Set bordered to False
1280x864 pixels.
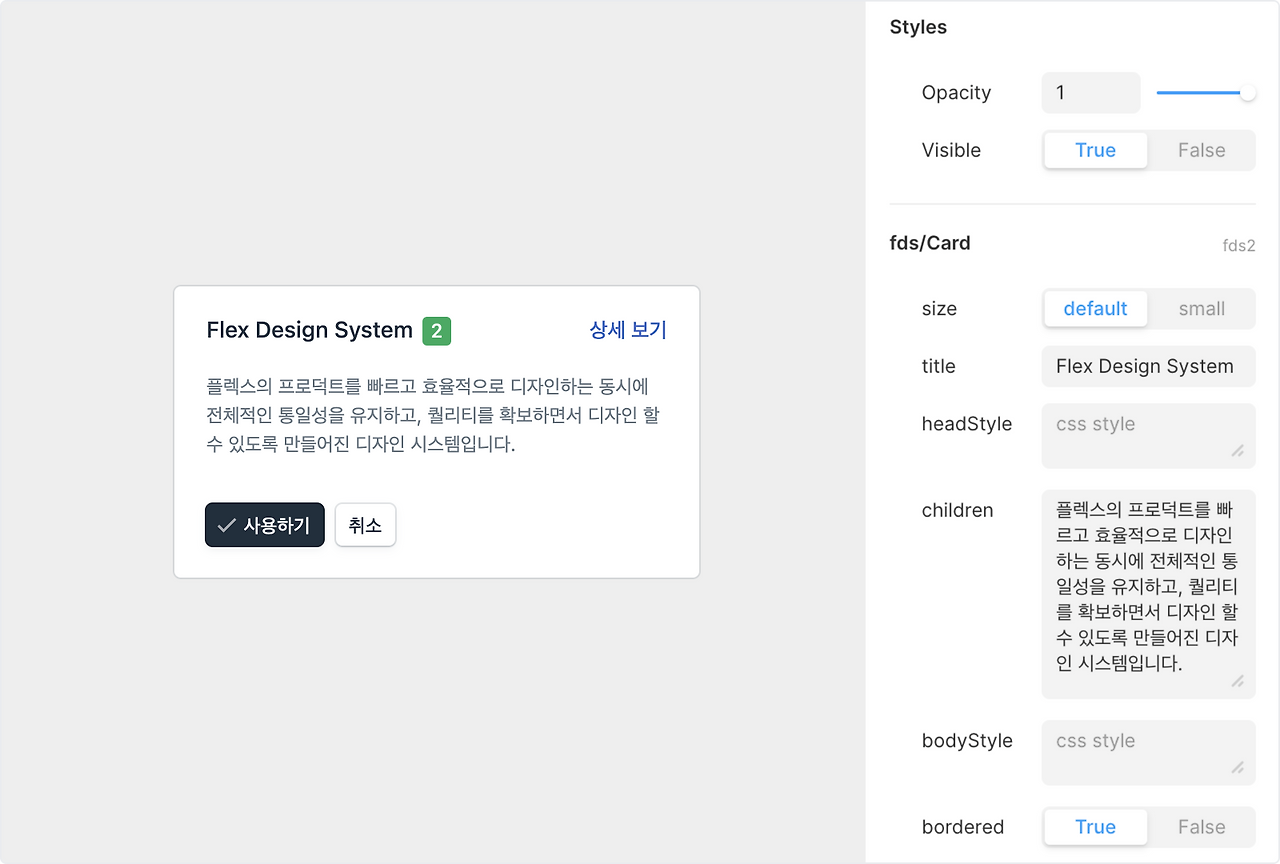click(1201, 827)
